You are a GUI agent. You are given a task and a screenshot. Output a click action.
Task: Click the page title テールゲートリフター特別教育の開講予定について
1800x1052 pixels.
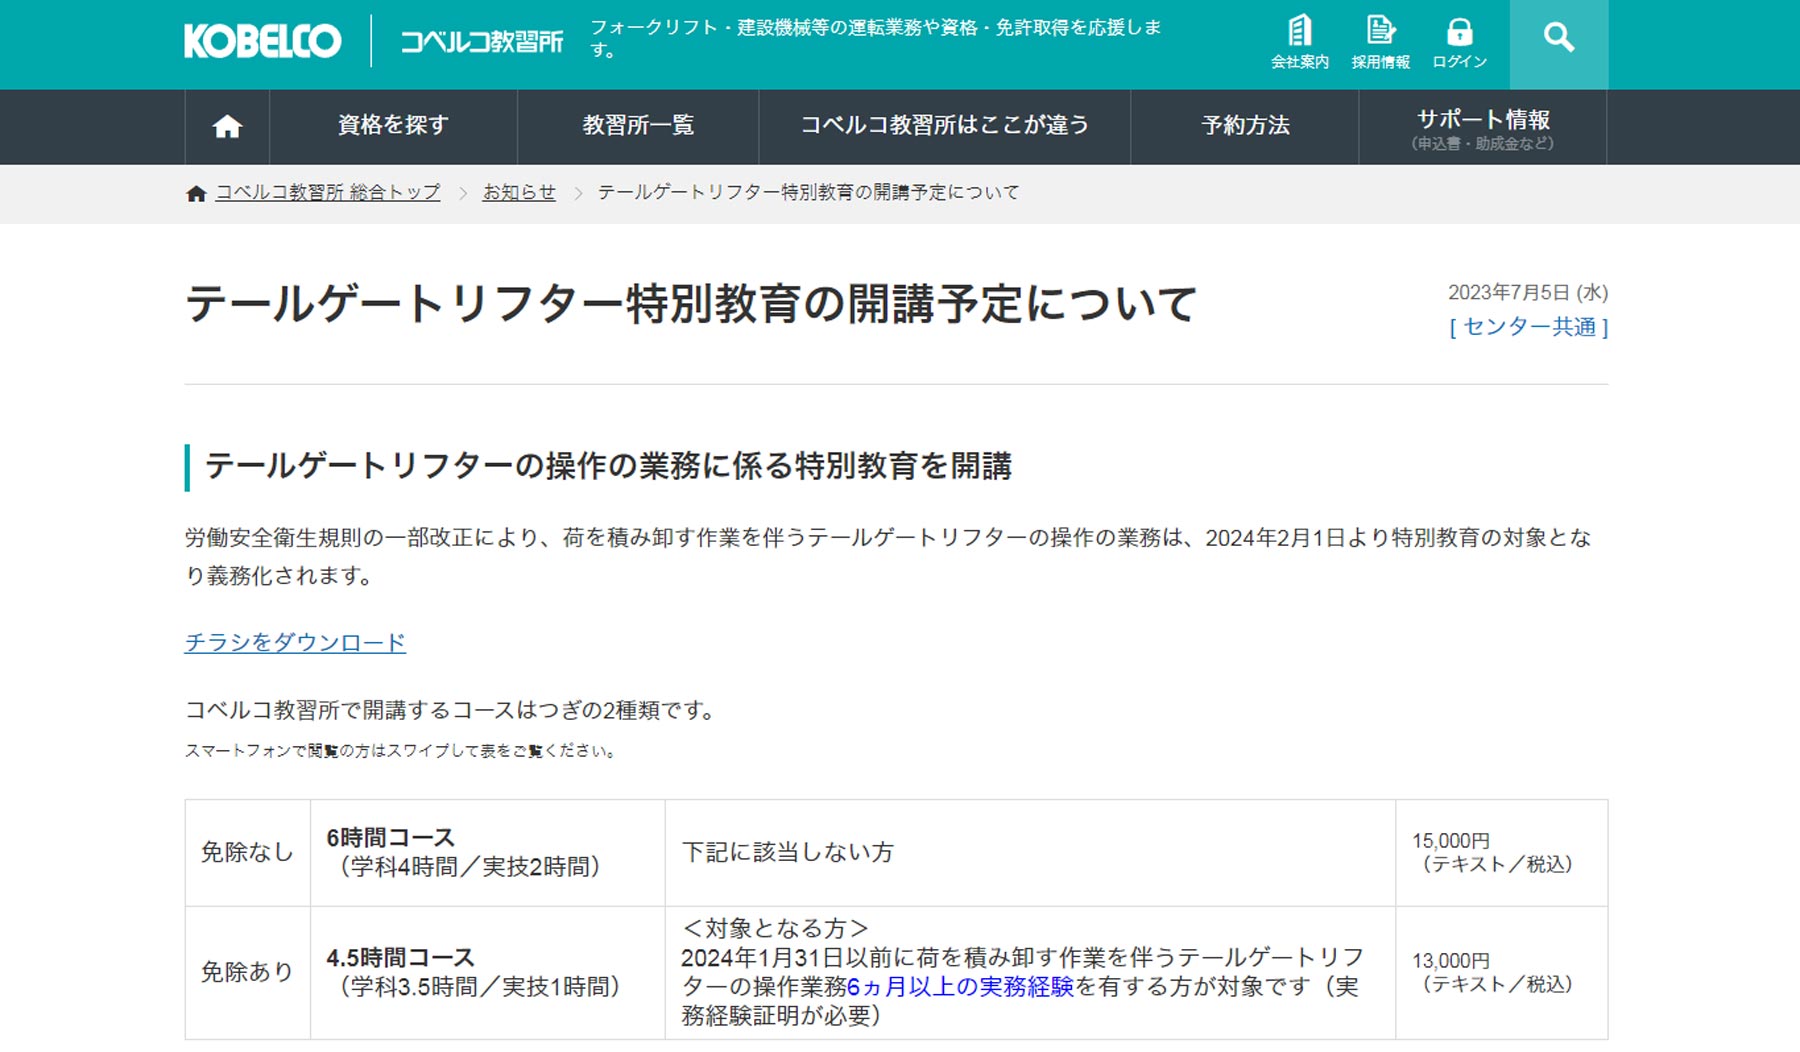tap(691, 304)
